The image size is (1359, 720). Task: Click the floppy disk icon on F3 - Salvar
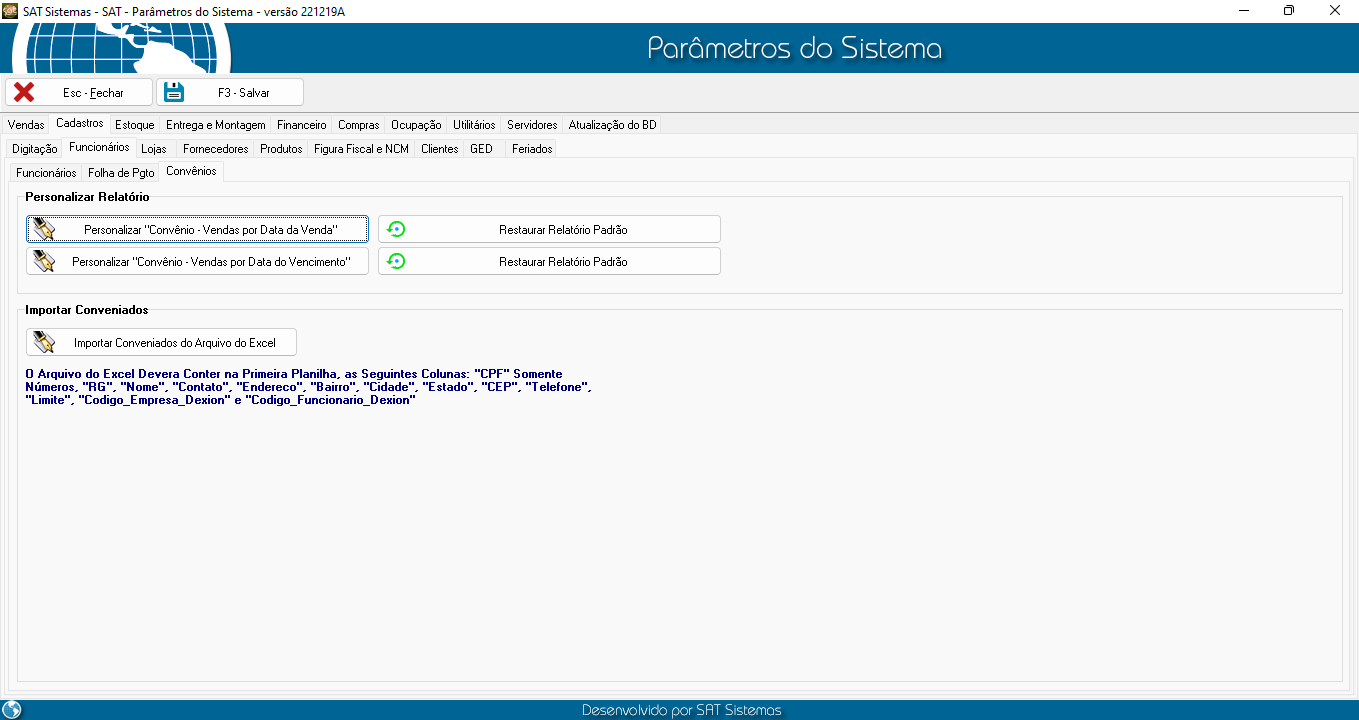point(174,92)
